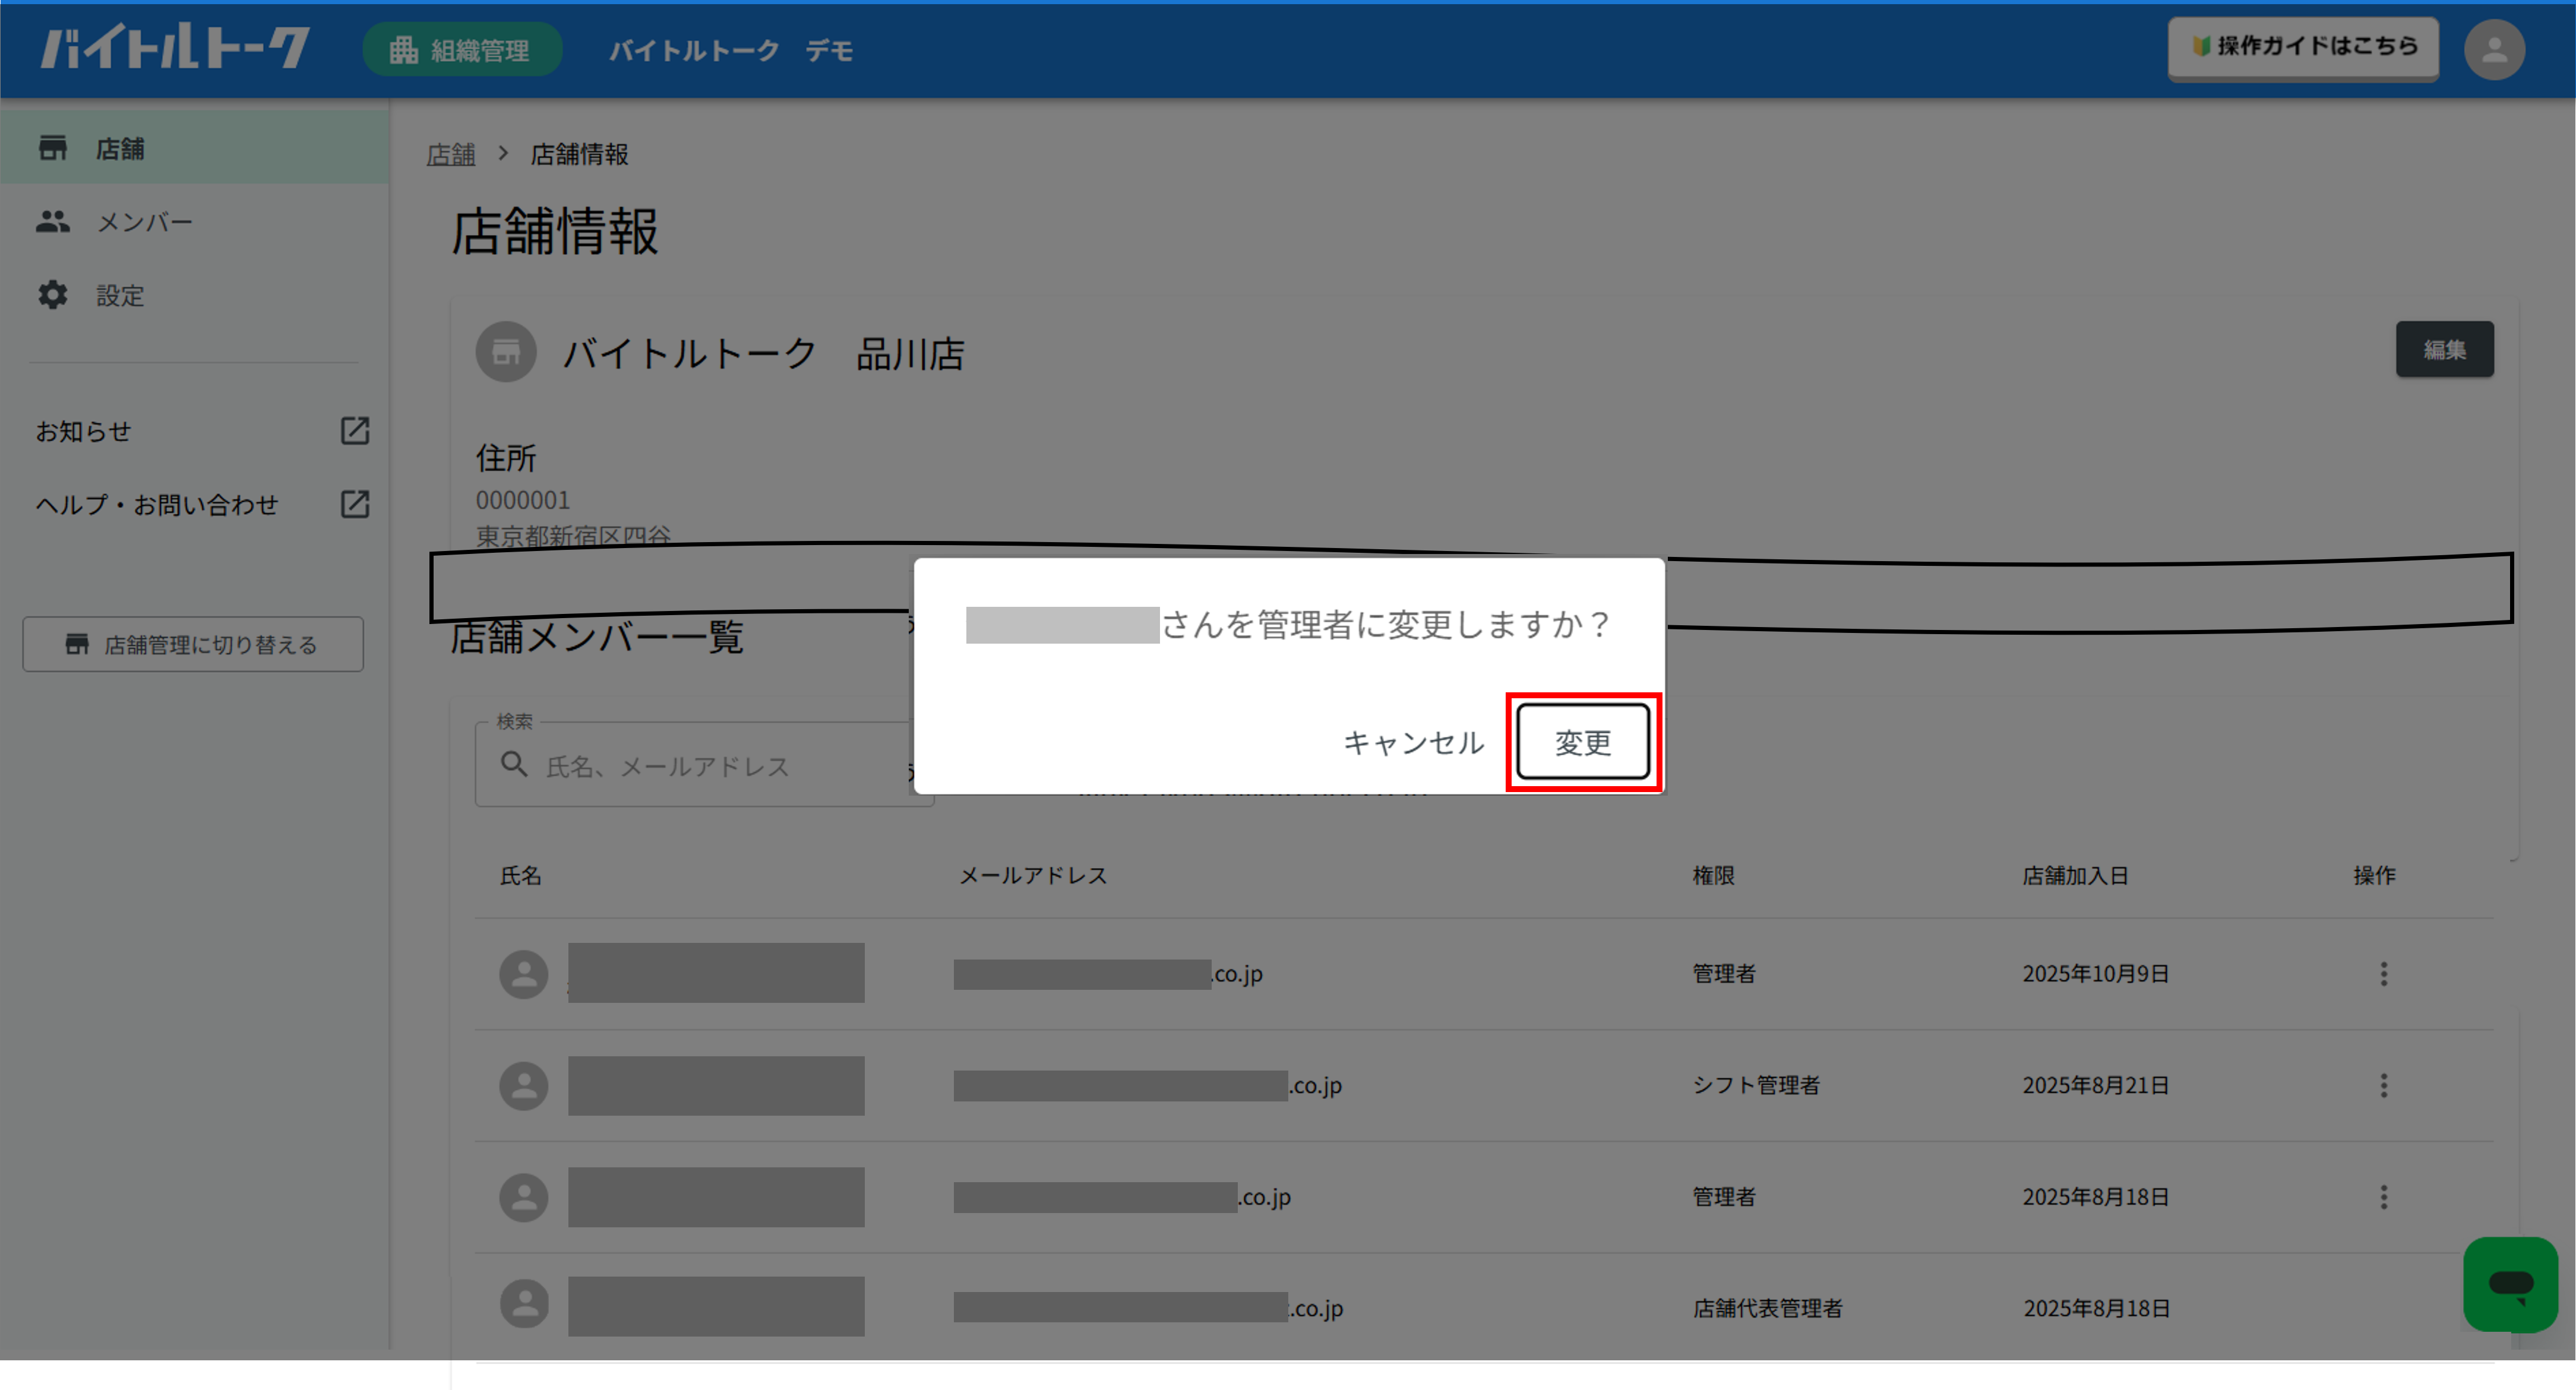Click the 店舗代表管理者 role cell
Image resolution: width=2576 pixels, height=1390 pixels.
pyautogui.click(x=1767, y=1309)
